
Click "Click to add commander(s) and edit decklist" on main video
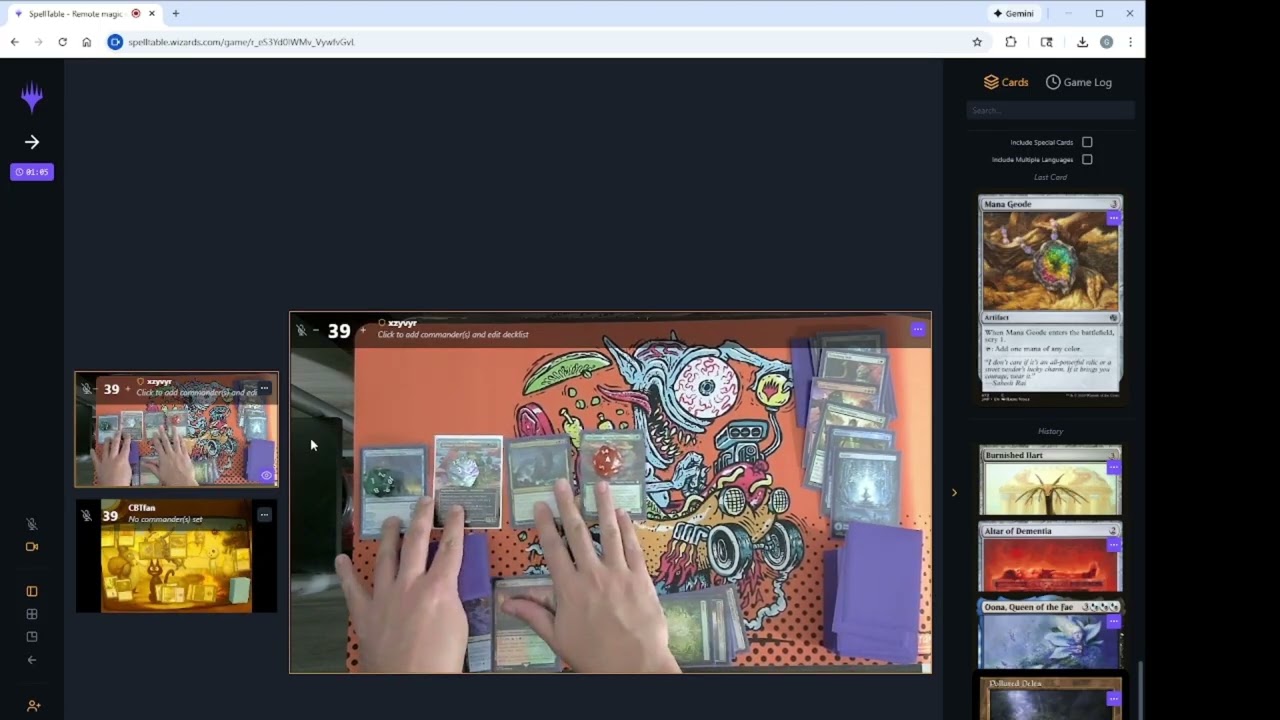pyautogui.click(x=453, y=335)
